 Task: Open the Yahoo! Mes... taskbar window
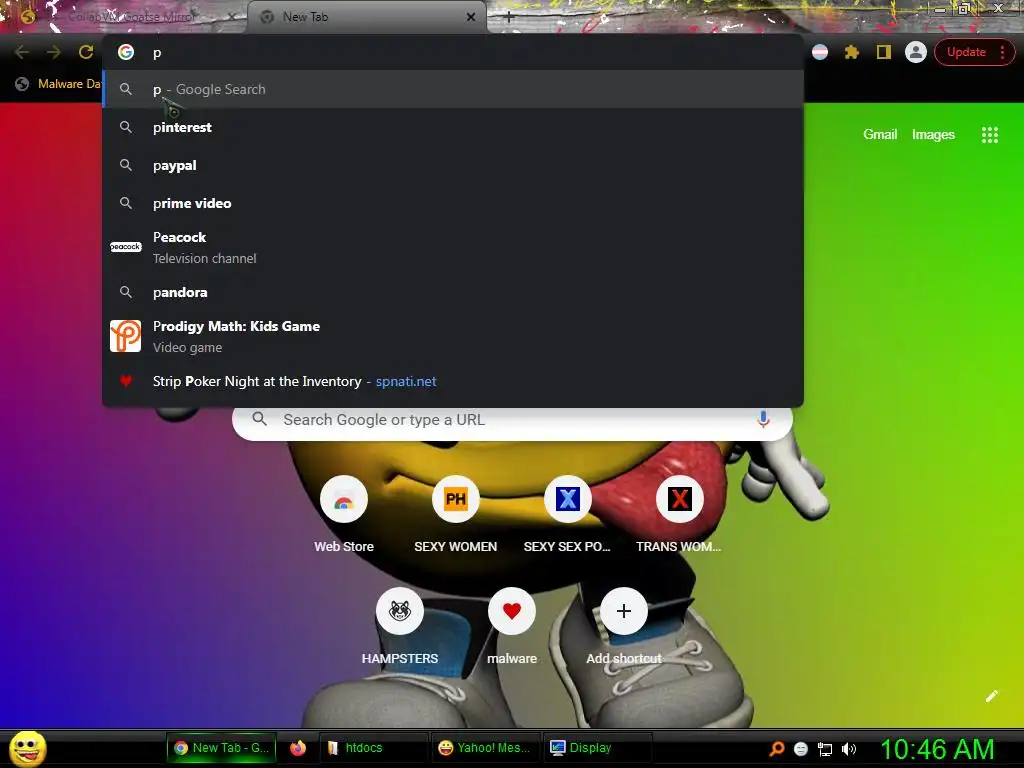point(486,748)
